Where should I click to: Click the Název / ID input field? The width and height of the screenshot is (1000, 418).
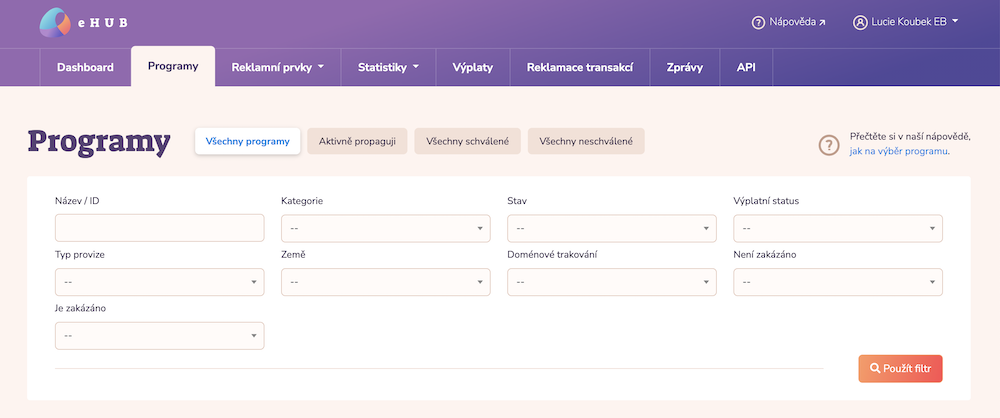pos(159,228)
